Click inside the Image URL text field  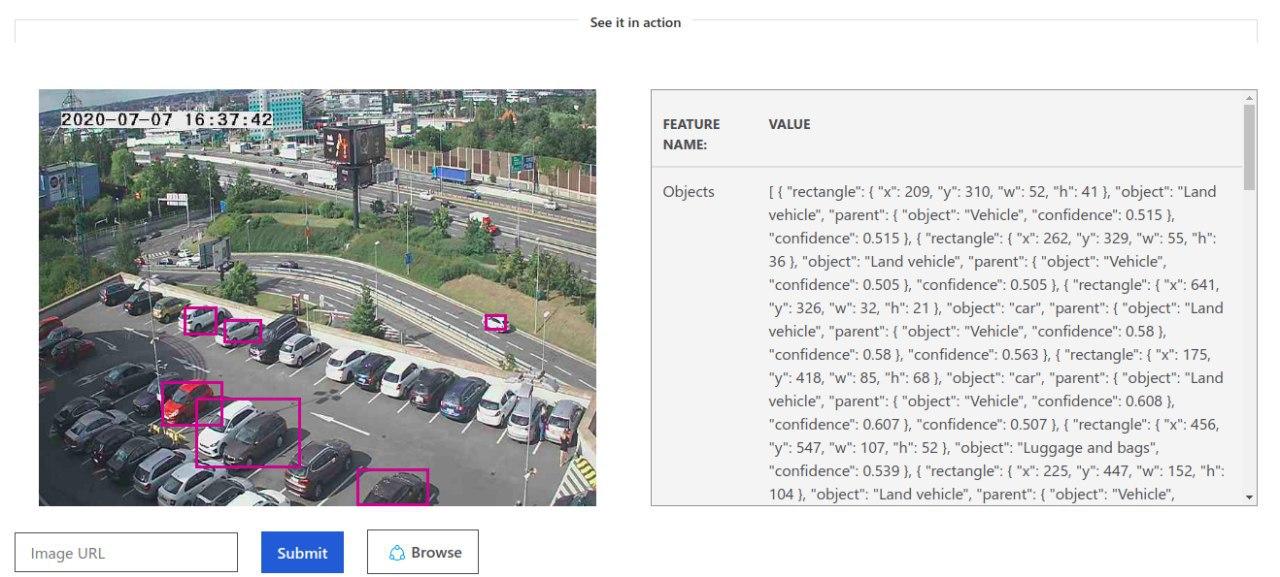[125, 551]
